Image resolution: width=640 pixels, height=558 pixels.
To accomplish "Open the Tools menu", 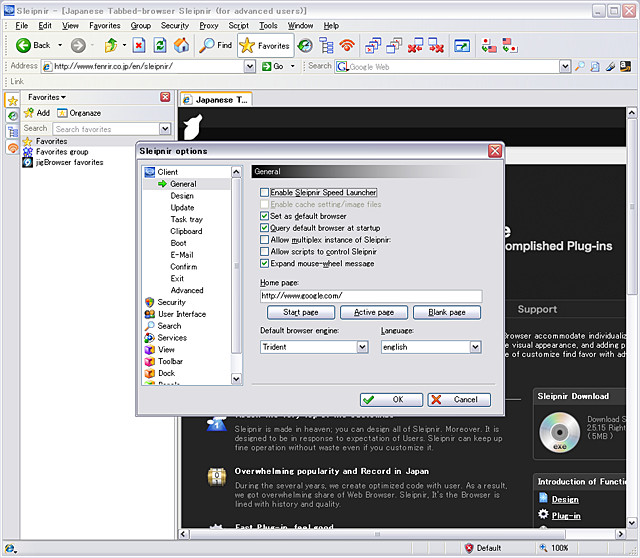I will (x=268, y=26).
